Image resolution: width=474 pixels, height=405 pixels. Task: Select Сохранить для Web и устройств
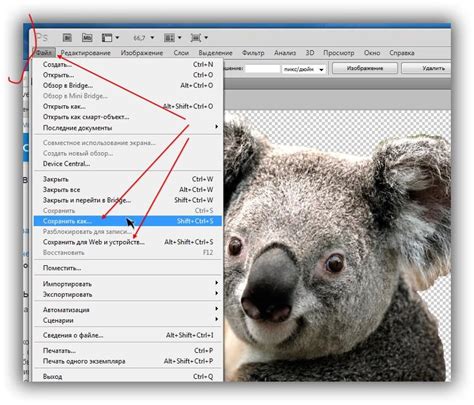(128, 242)
